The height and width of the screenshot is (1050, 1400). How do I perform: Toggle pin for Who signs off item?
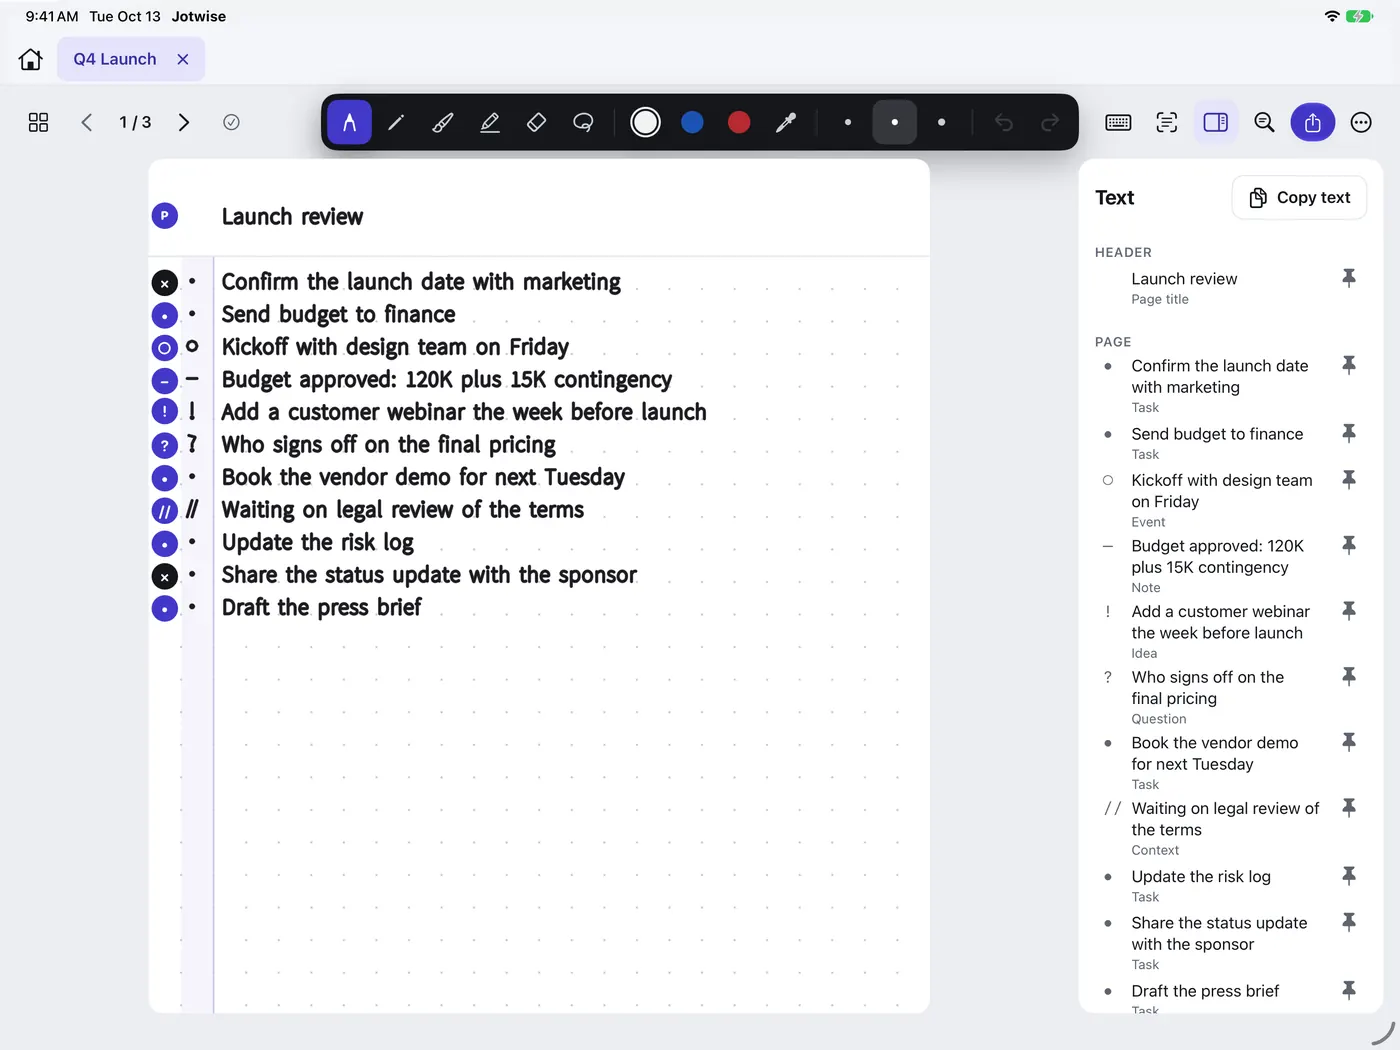pos(1349,677)
